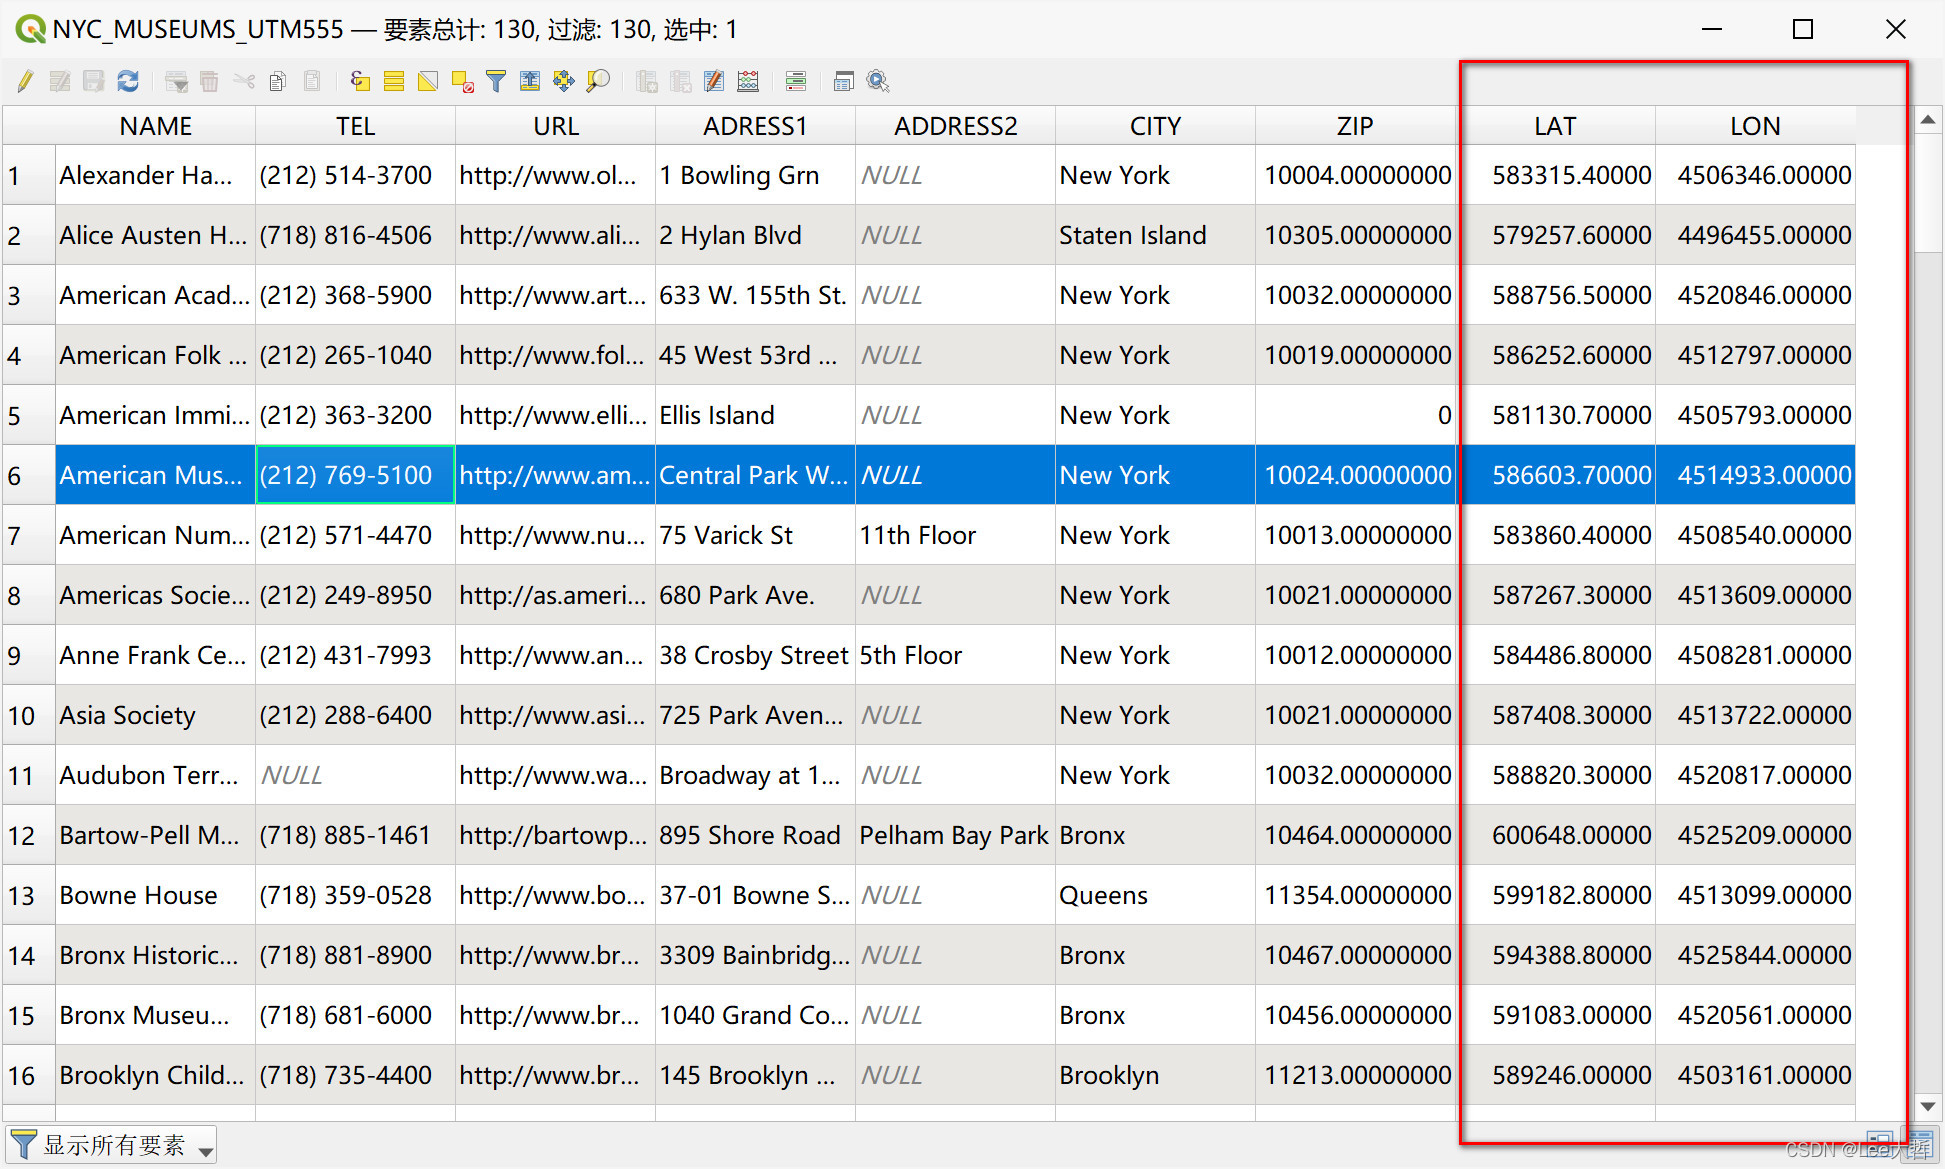Click the 'http://bartowp...' URL cell
This screenshot has height=1169, width=1945.
(x=555, y=836)
